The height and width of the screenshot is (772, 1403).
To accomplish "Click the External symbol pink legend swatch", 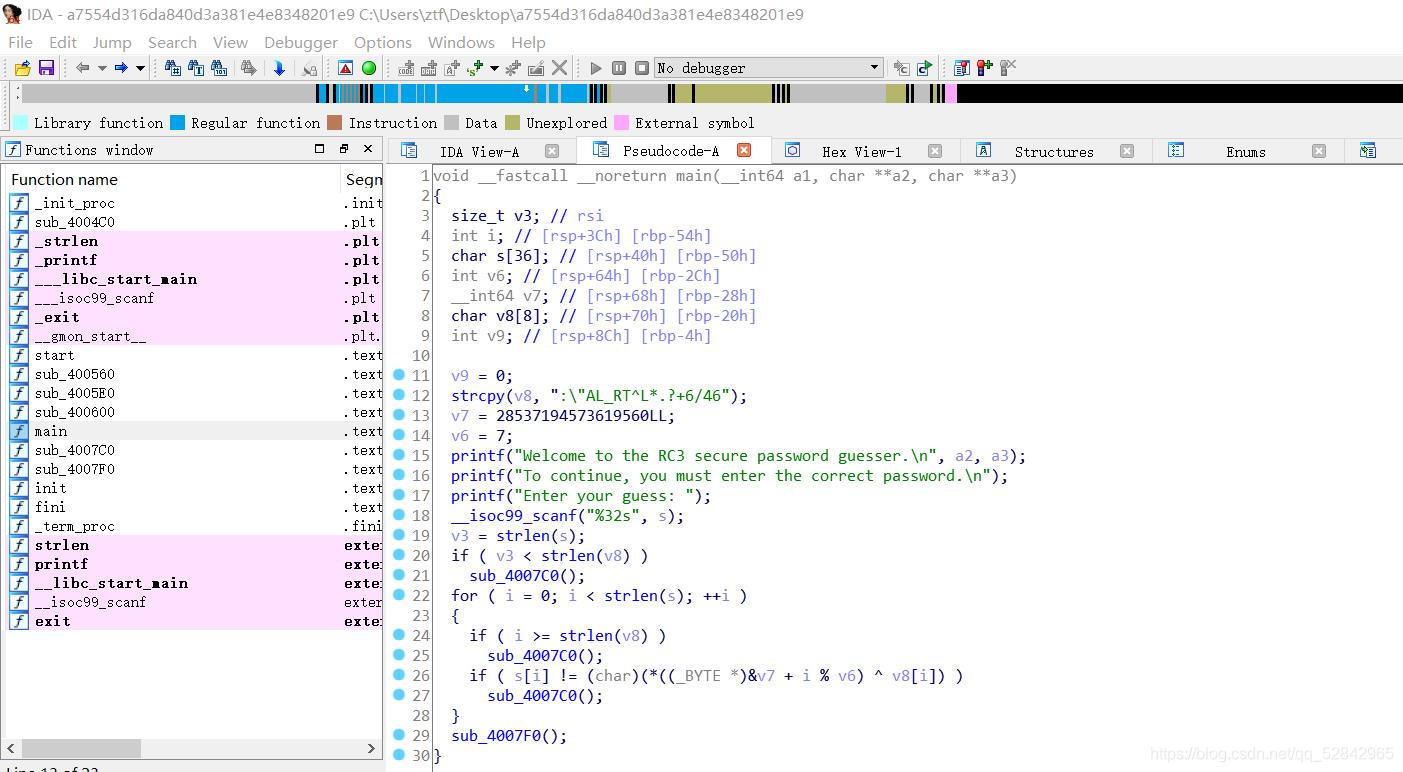I will click(621, 123).
